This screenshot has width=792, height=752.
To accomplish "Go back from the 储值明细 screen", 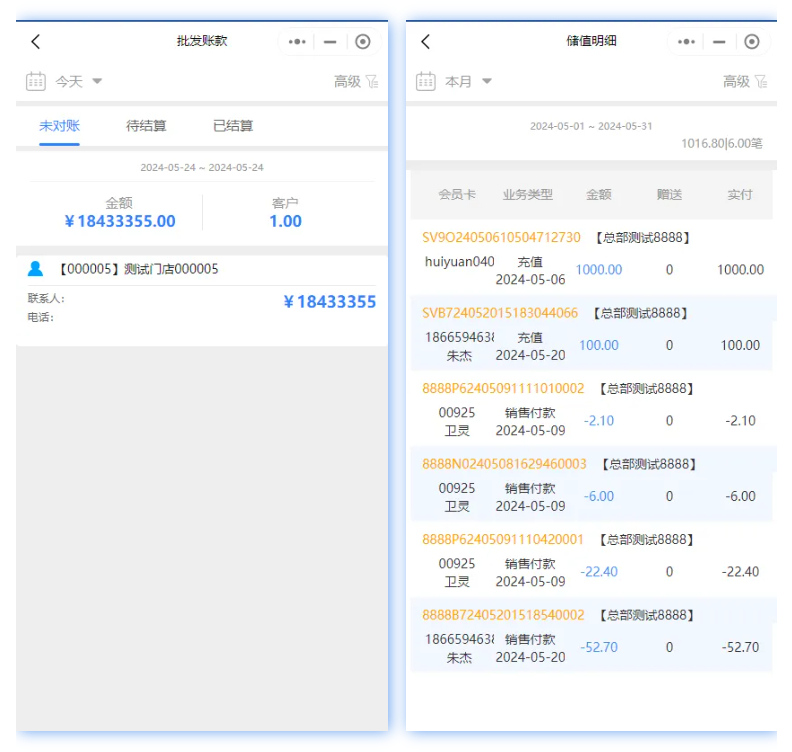I will point(425,41).
